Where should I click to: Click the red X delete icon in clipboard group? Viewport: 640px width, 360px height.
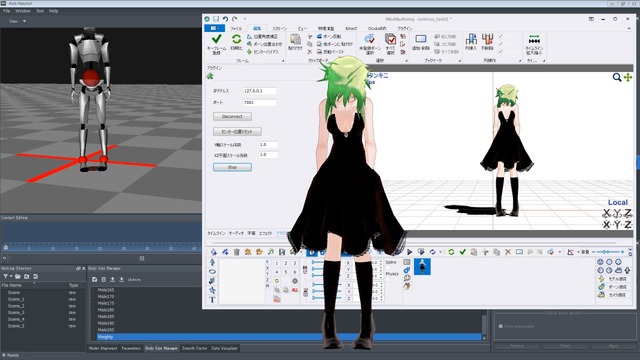pos(309,52)
